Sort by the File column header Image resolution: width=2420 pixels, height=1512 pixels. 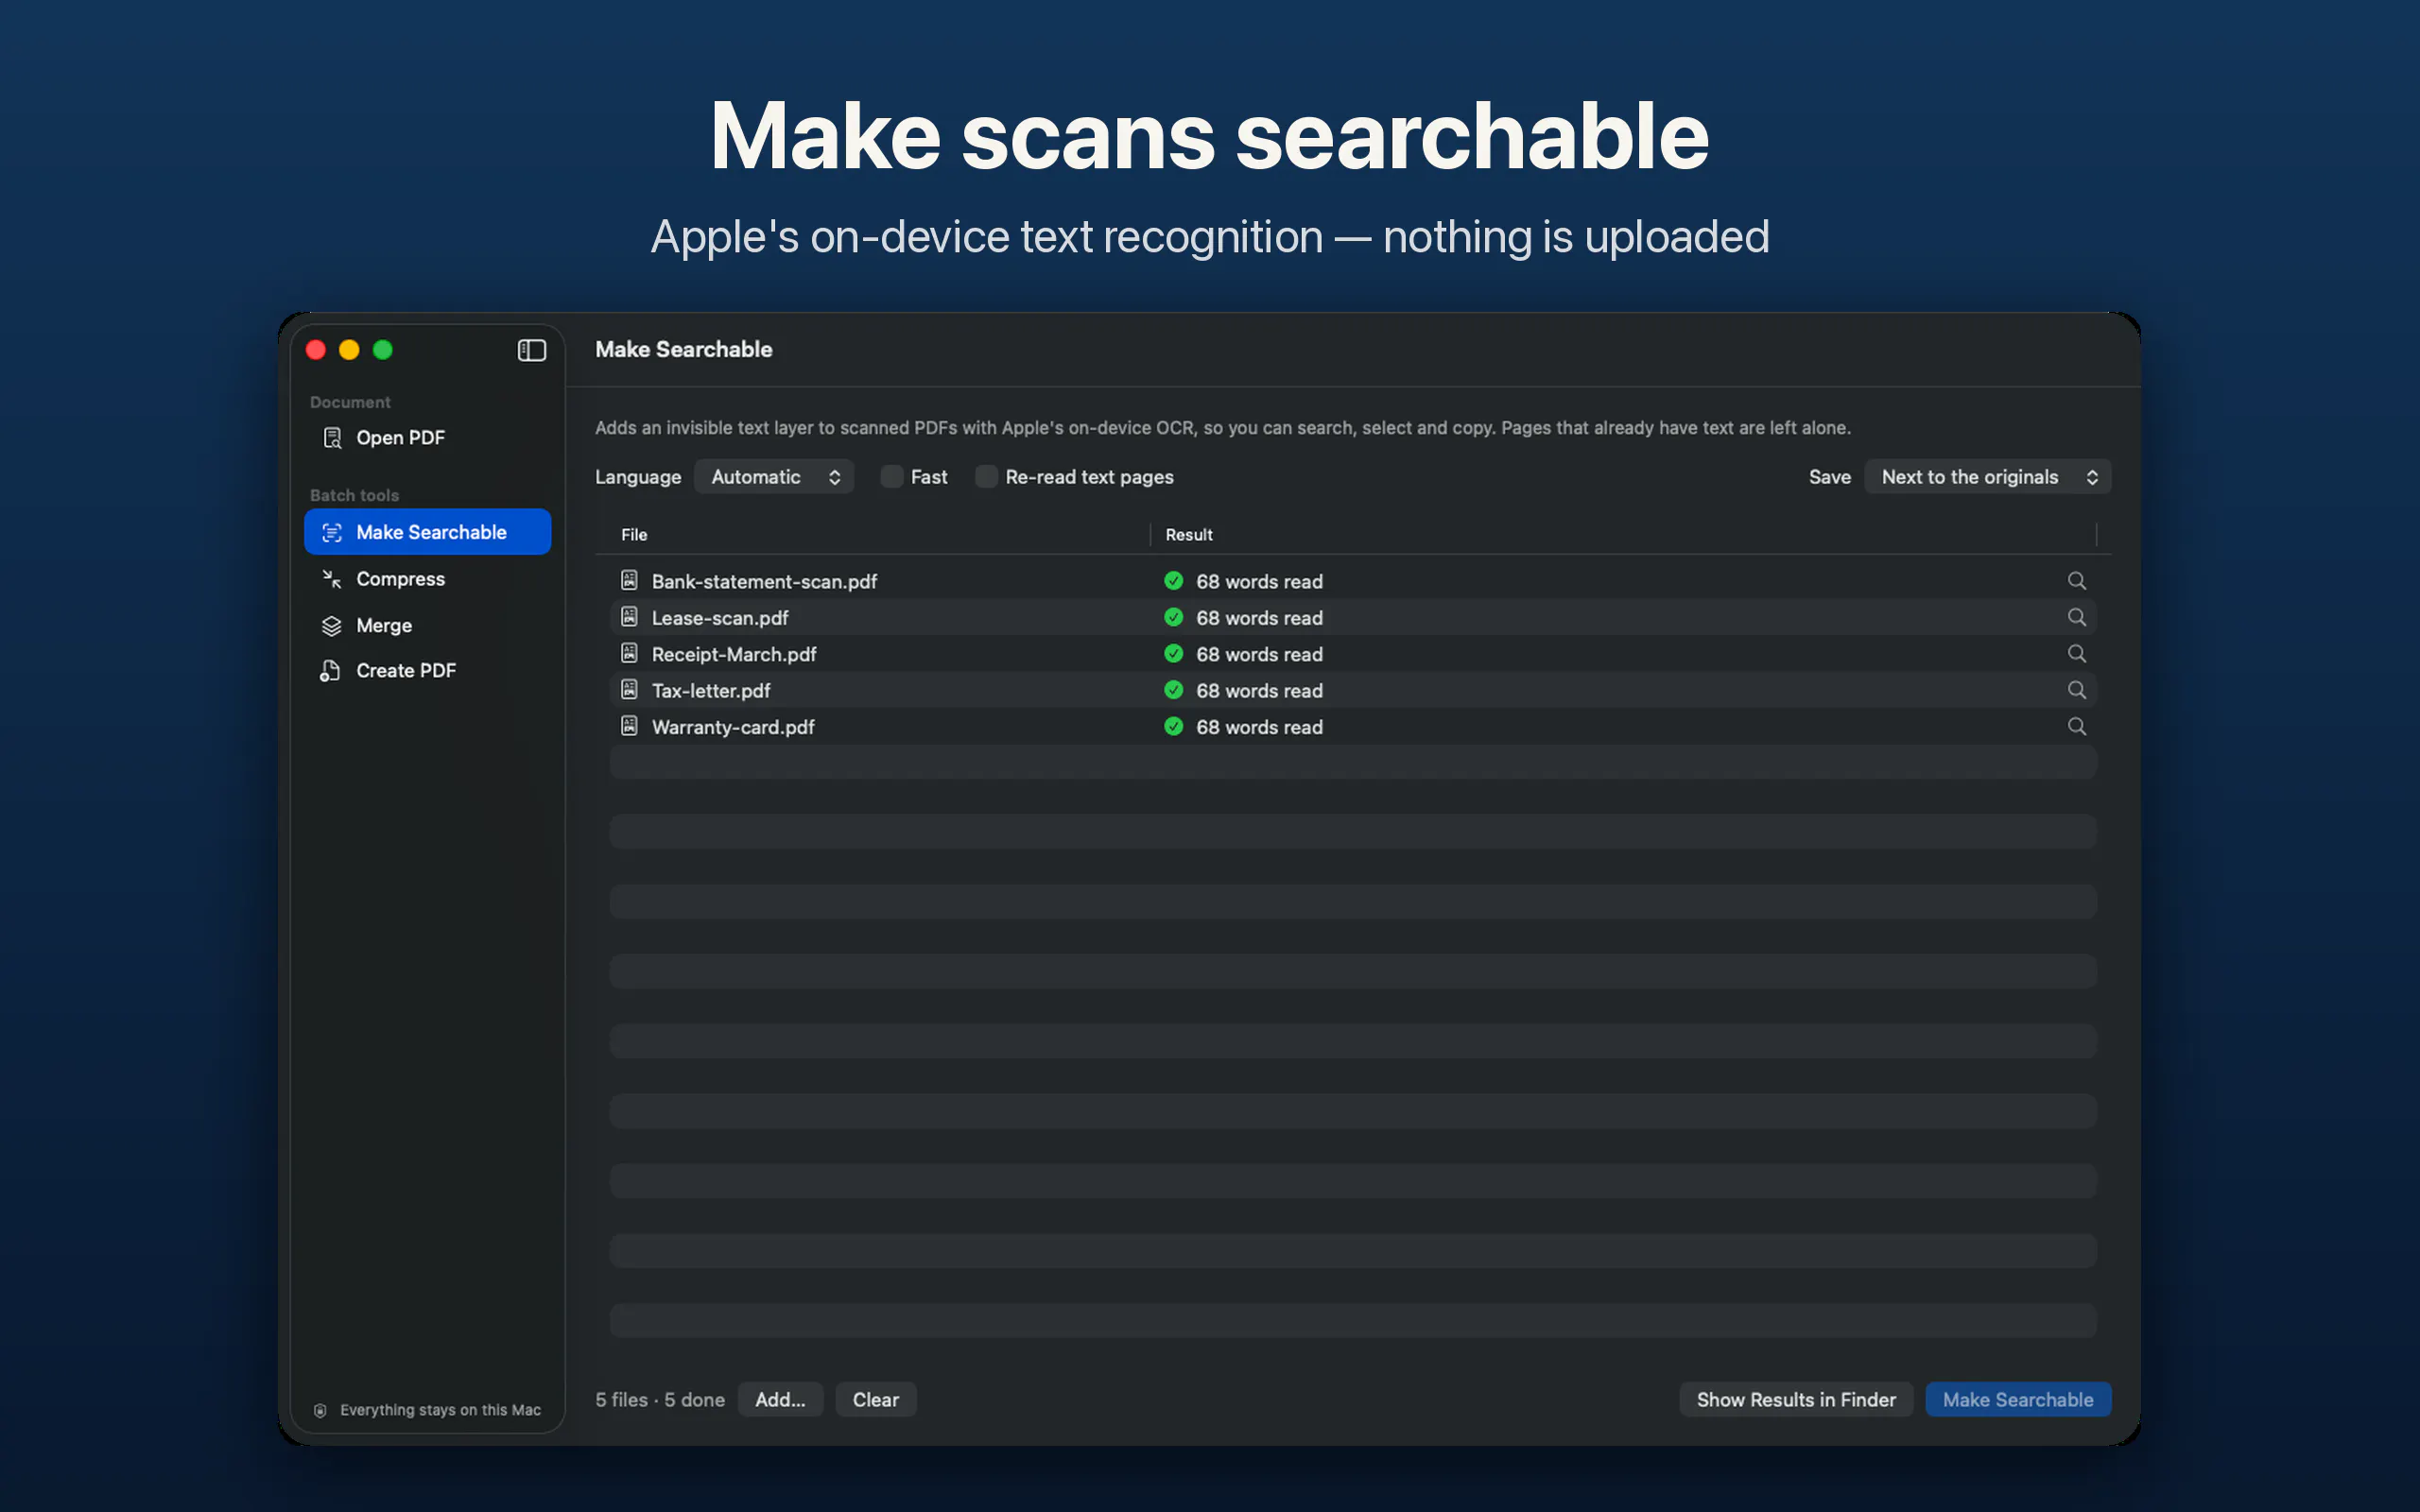tap(634, 535)
